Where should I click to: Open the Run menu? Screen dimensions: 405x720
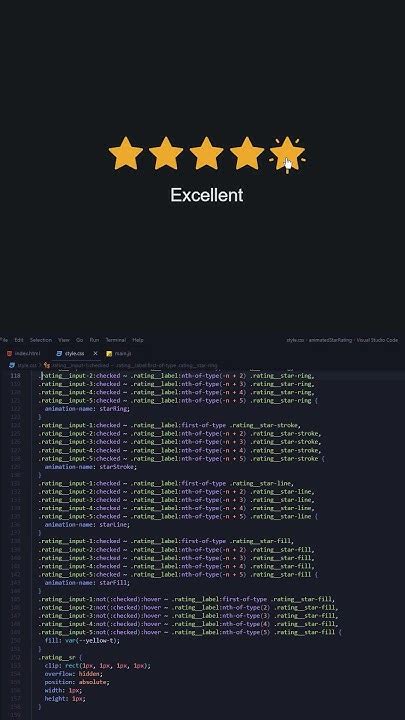tap(94, 340)
